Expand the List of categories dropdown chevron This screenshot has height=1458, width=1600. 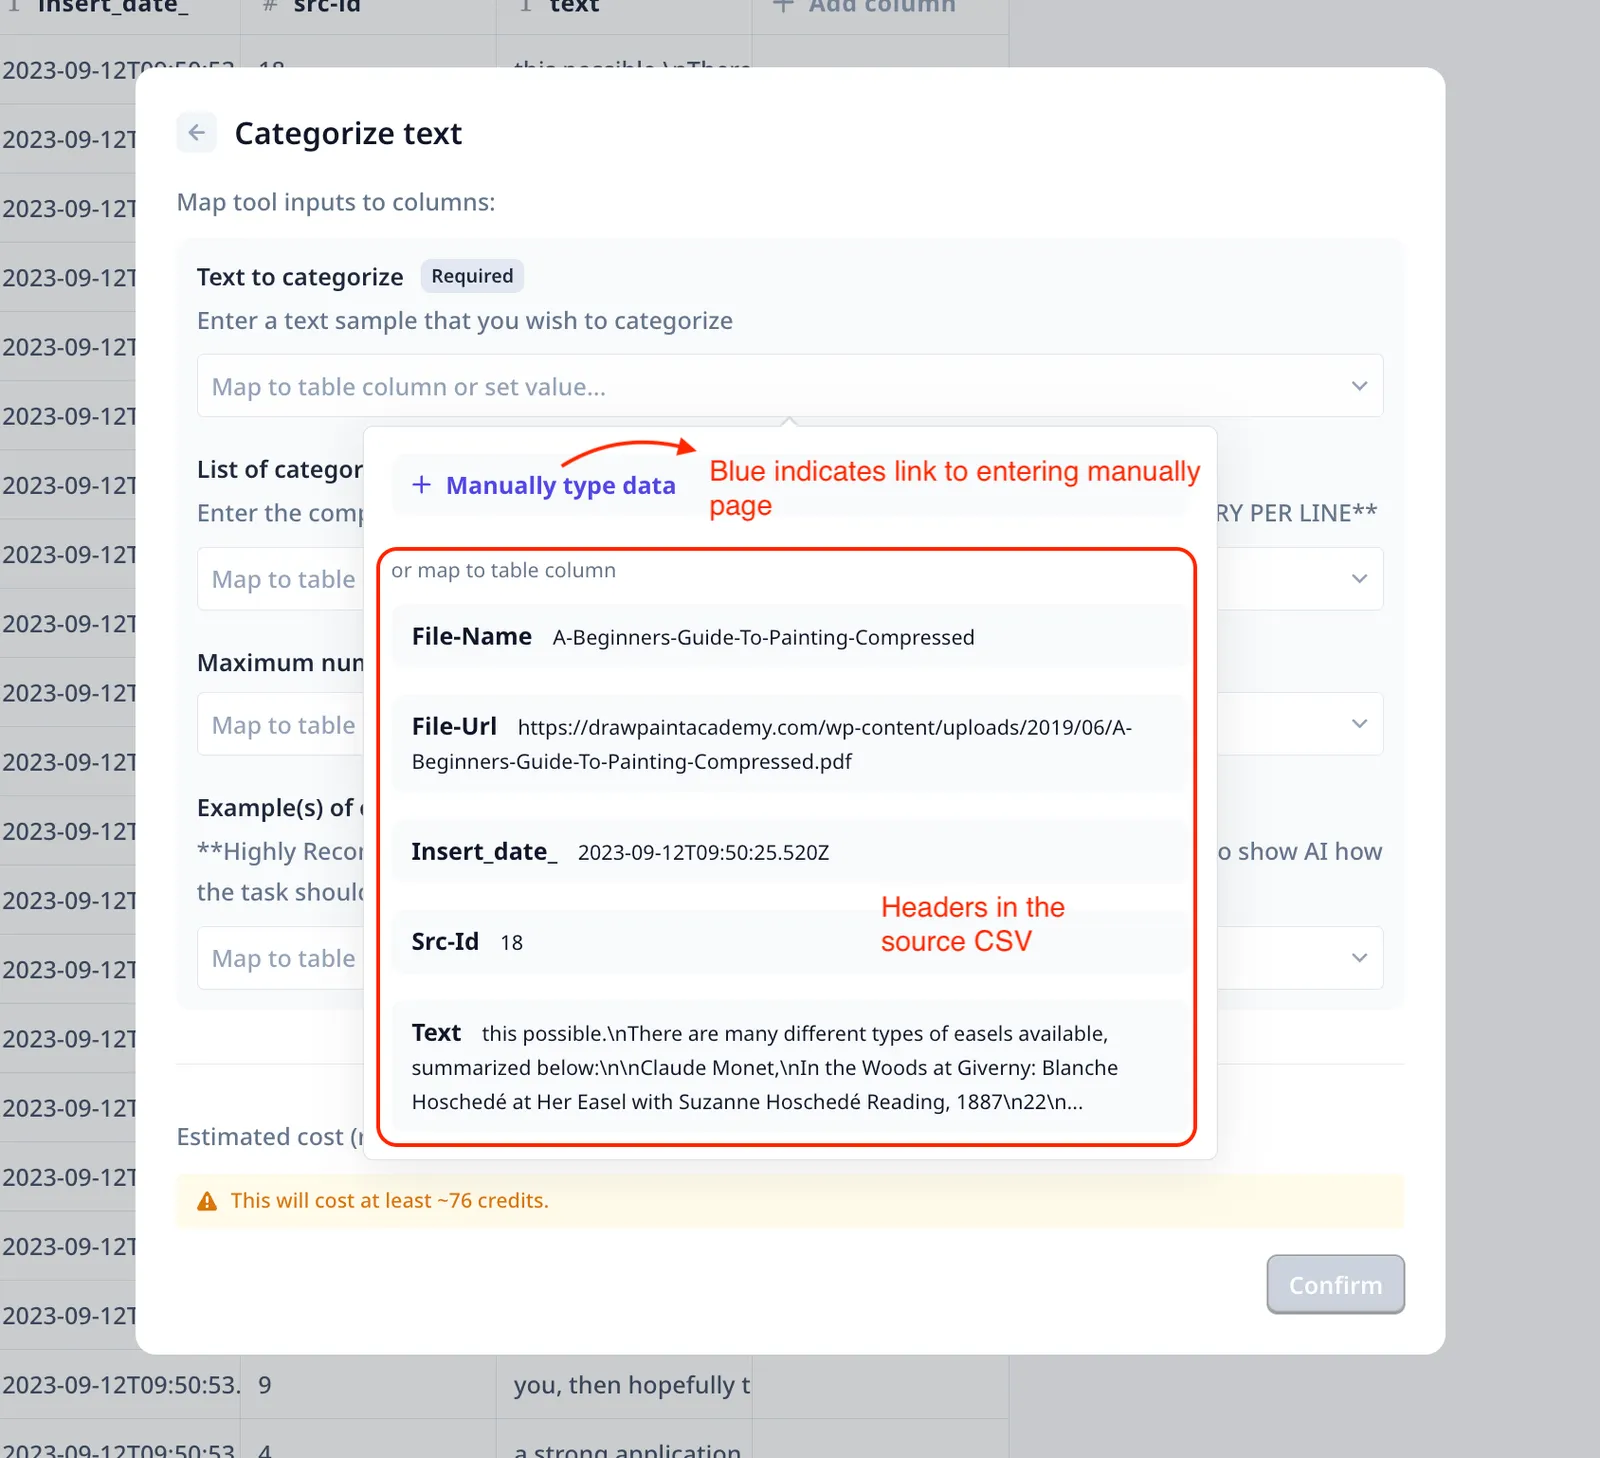coord(1359,579)
